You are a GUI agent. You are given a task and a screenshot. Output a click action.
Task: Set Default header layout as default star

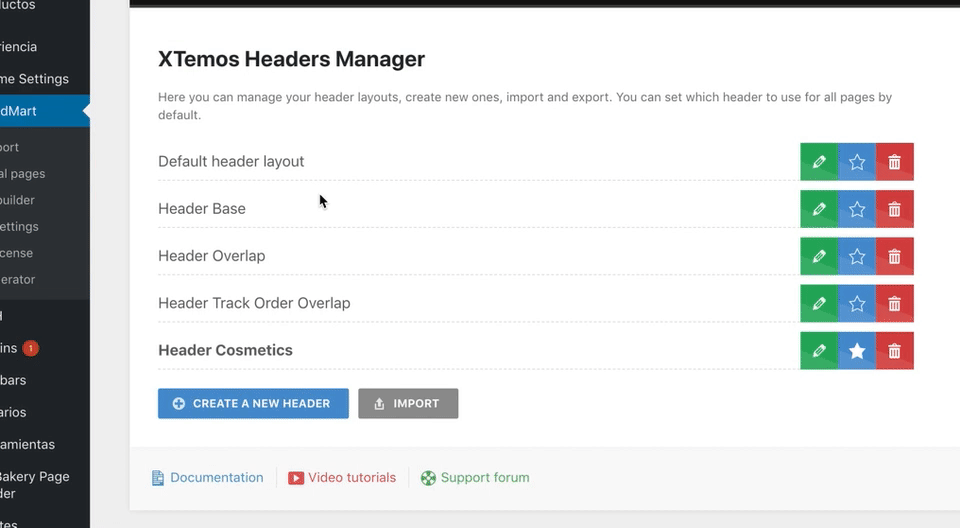pyautogui.click(x=857, y=162)
